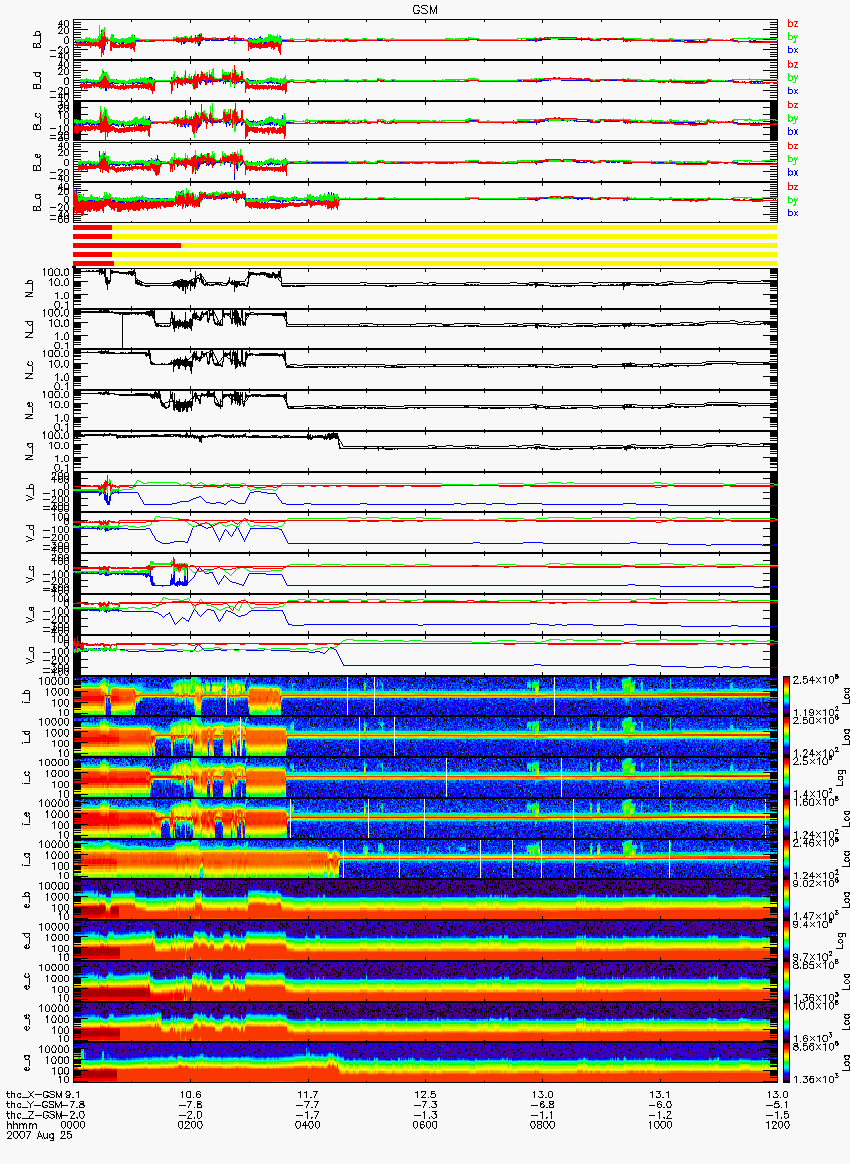850x1164 pixels.
Task: Click the red bz legend of the B_b panel
Action: click(x=793, y=24)
